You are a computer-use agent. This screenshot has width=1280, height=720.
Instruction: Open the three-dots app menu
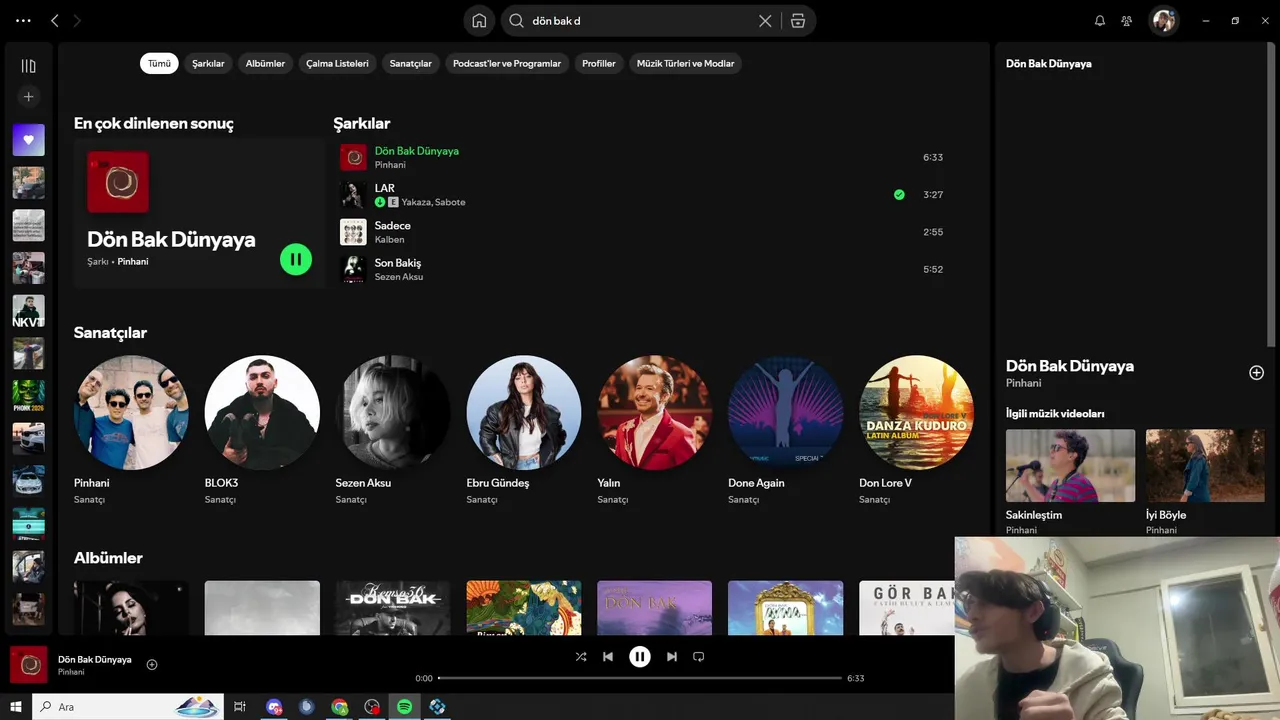(x=23, y=20)
